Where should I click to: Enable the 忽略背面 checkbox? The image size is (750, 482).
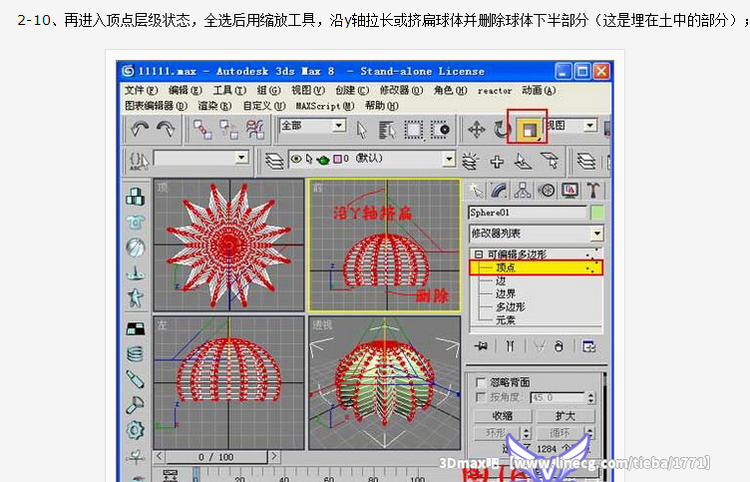point(481,382)
